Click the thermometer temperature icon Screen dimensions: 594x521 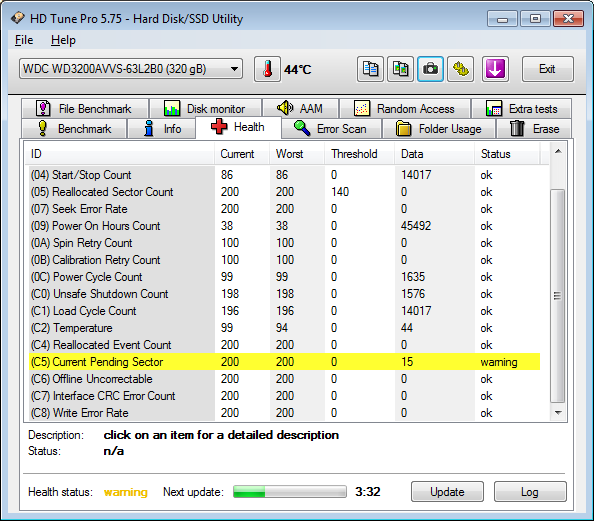point(267,69)
